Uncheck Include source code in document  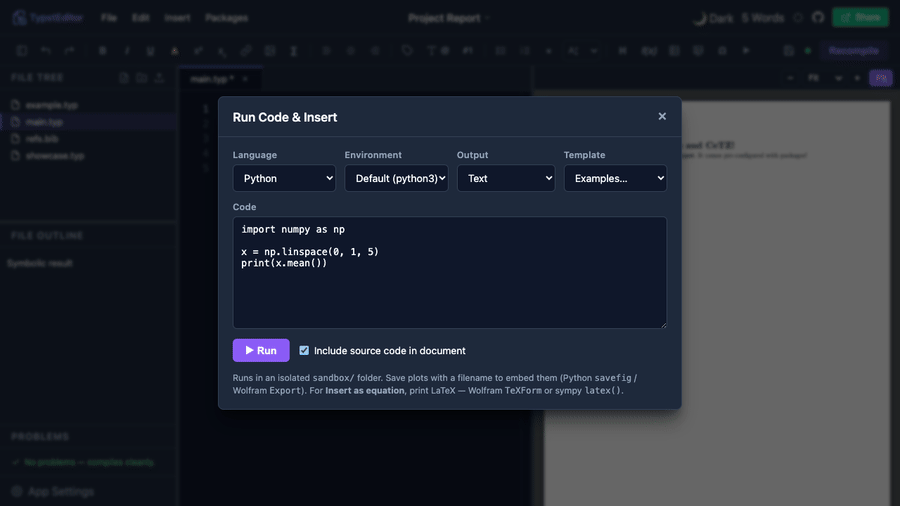tap(304, 351)
